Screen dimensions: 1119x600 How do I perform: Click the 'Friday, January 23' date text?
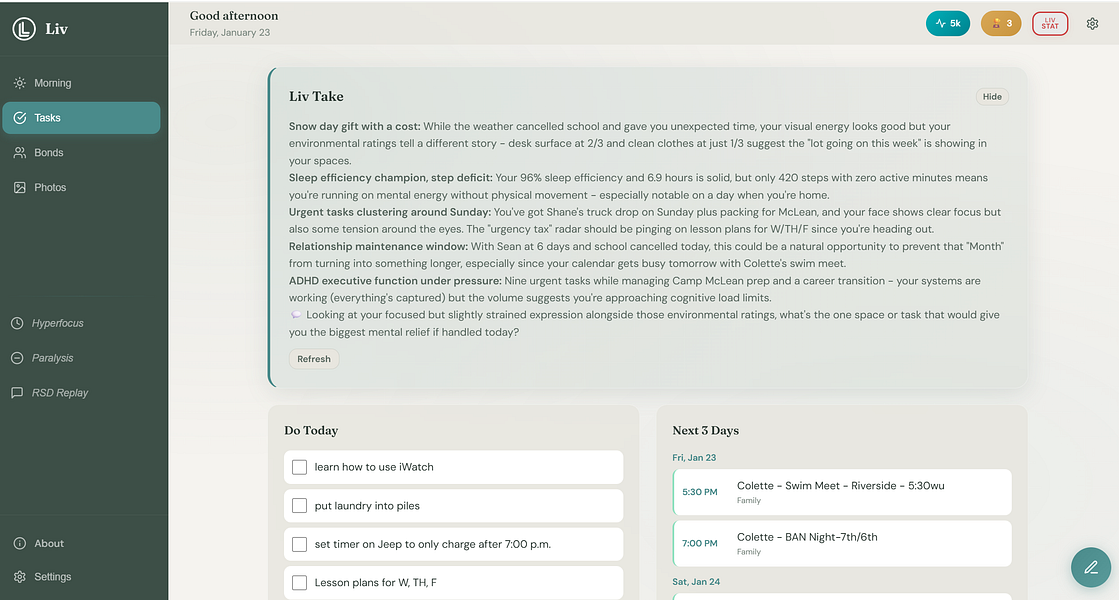click(230, 33)
